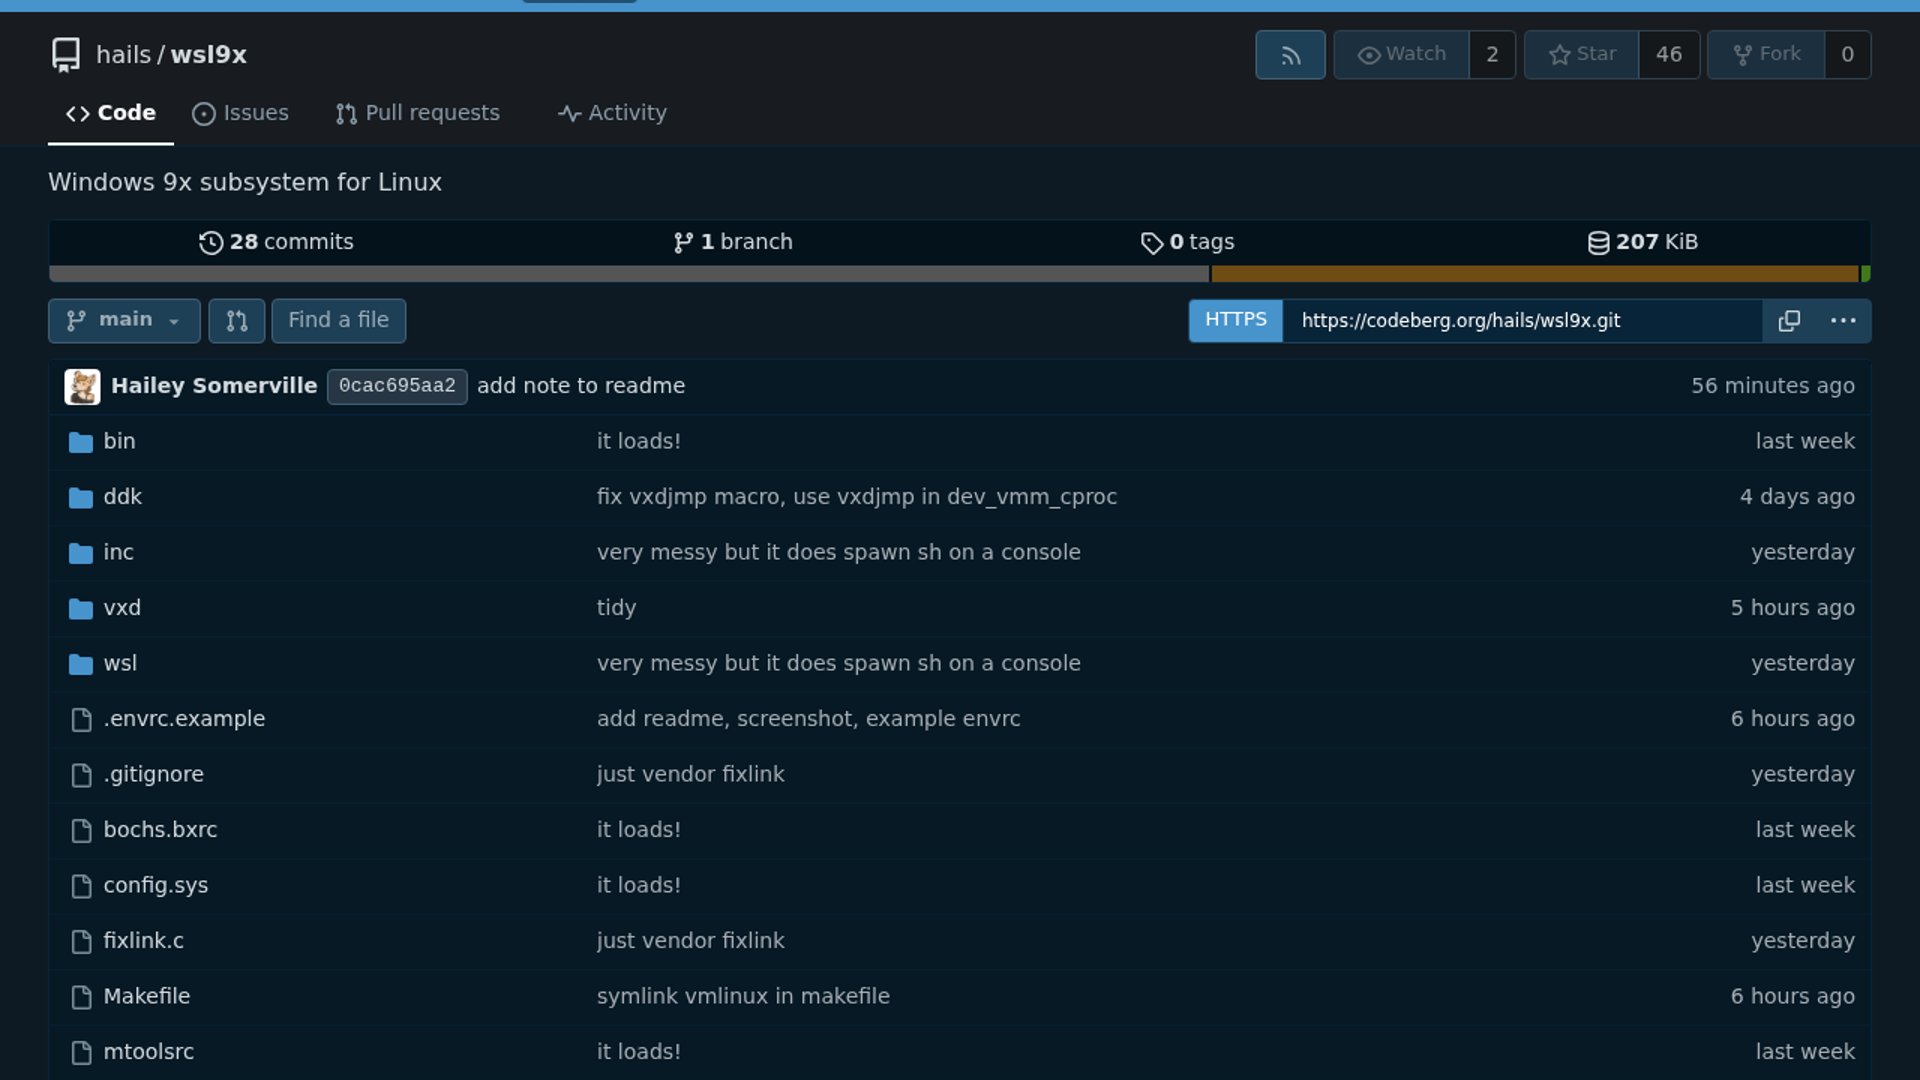
Task: Click the Fork button
Action: (1766, 55)
